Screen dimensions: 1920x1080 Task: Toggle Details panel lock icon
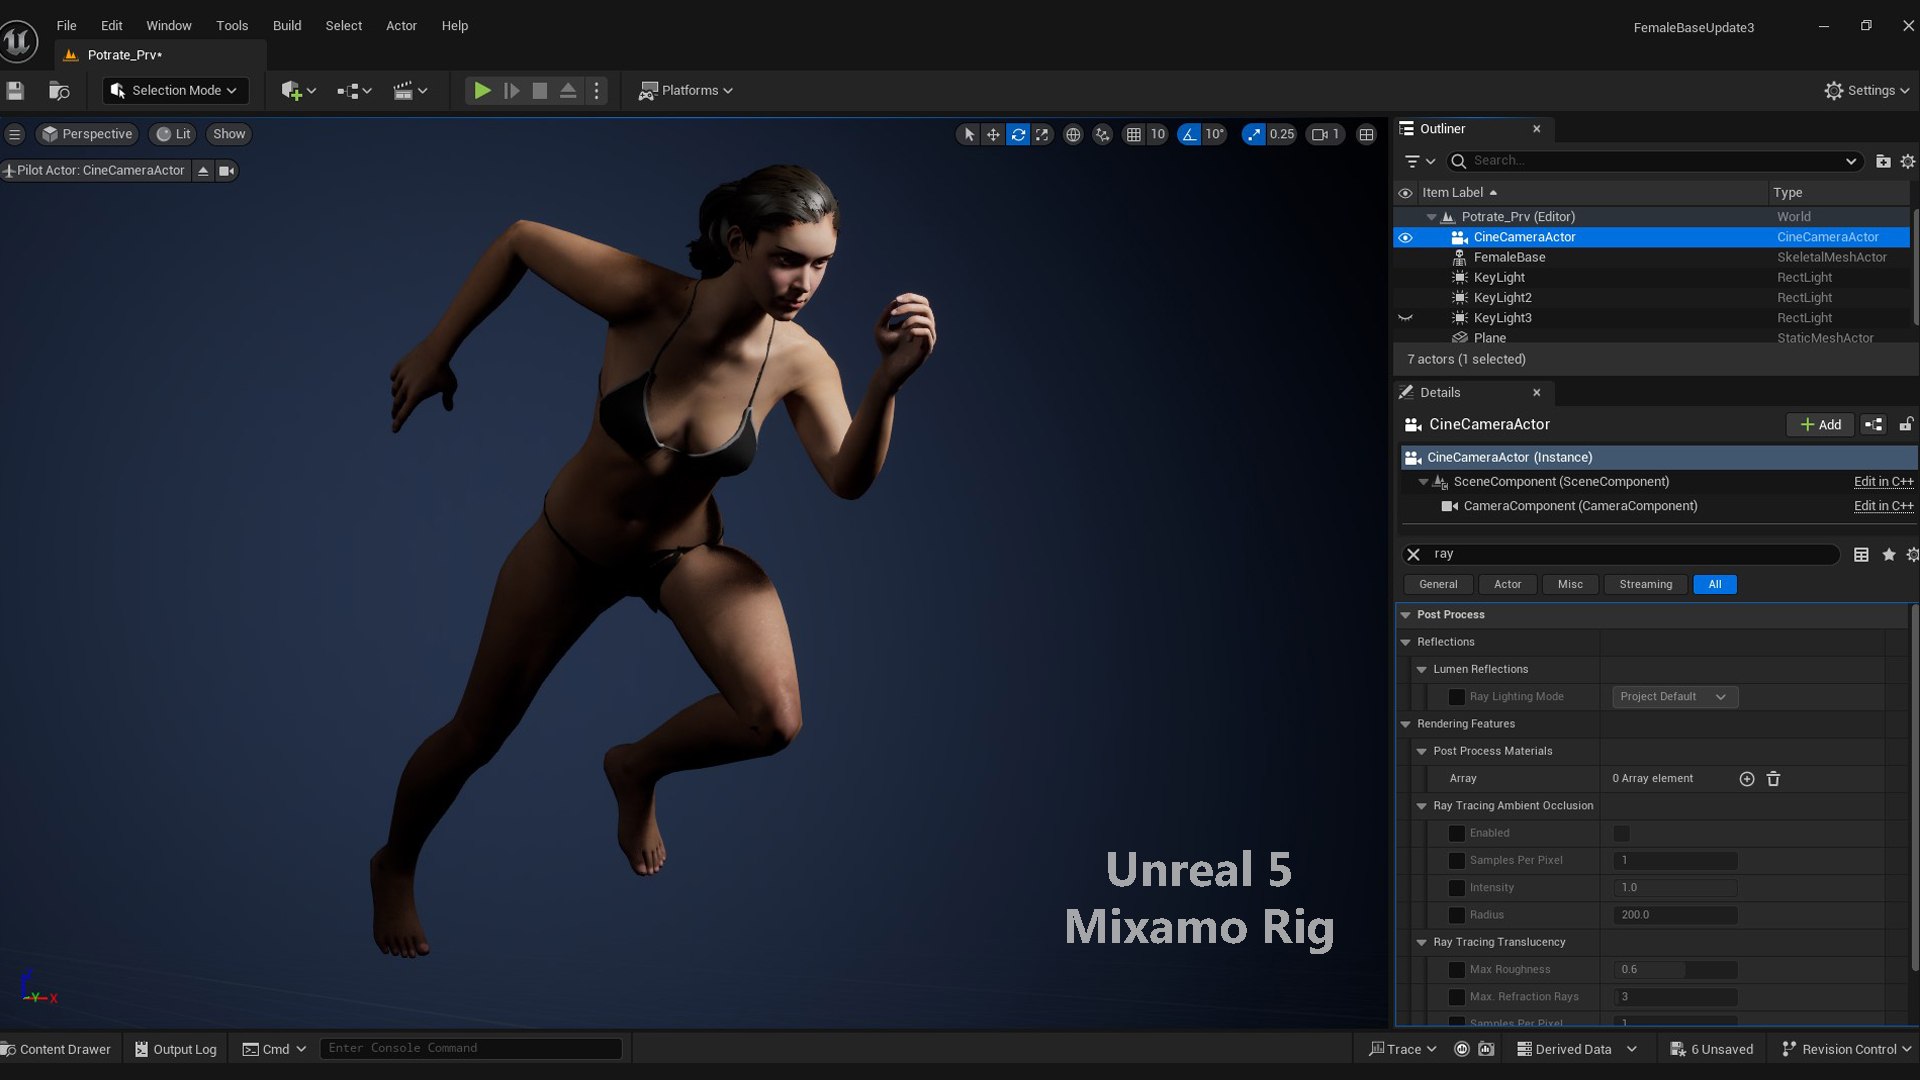click(x=1906, y=425)
